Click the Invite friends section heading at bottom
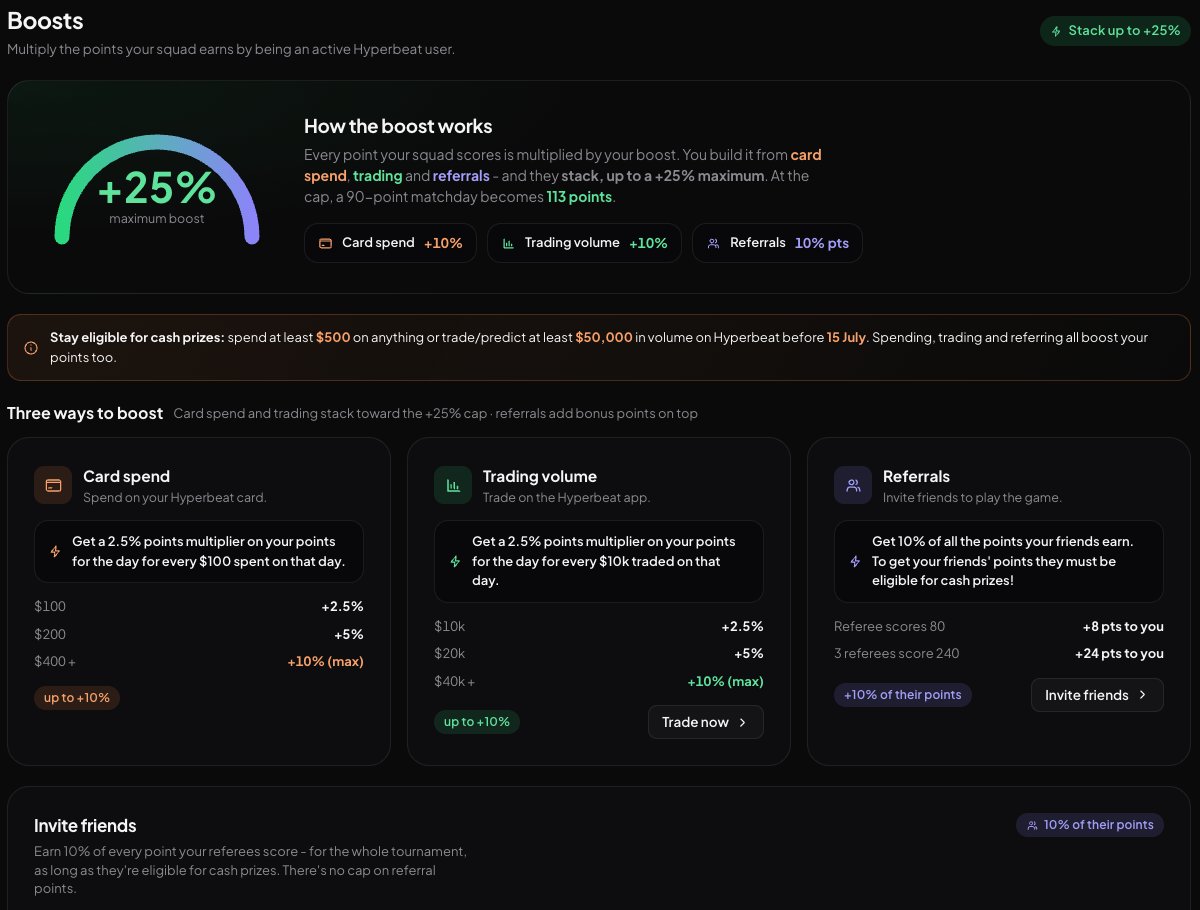Viewport: 1200px width, 910px height. (85, 826)
